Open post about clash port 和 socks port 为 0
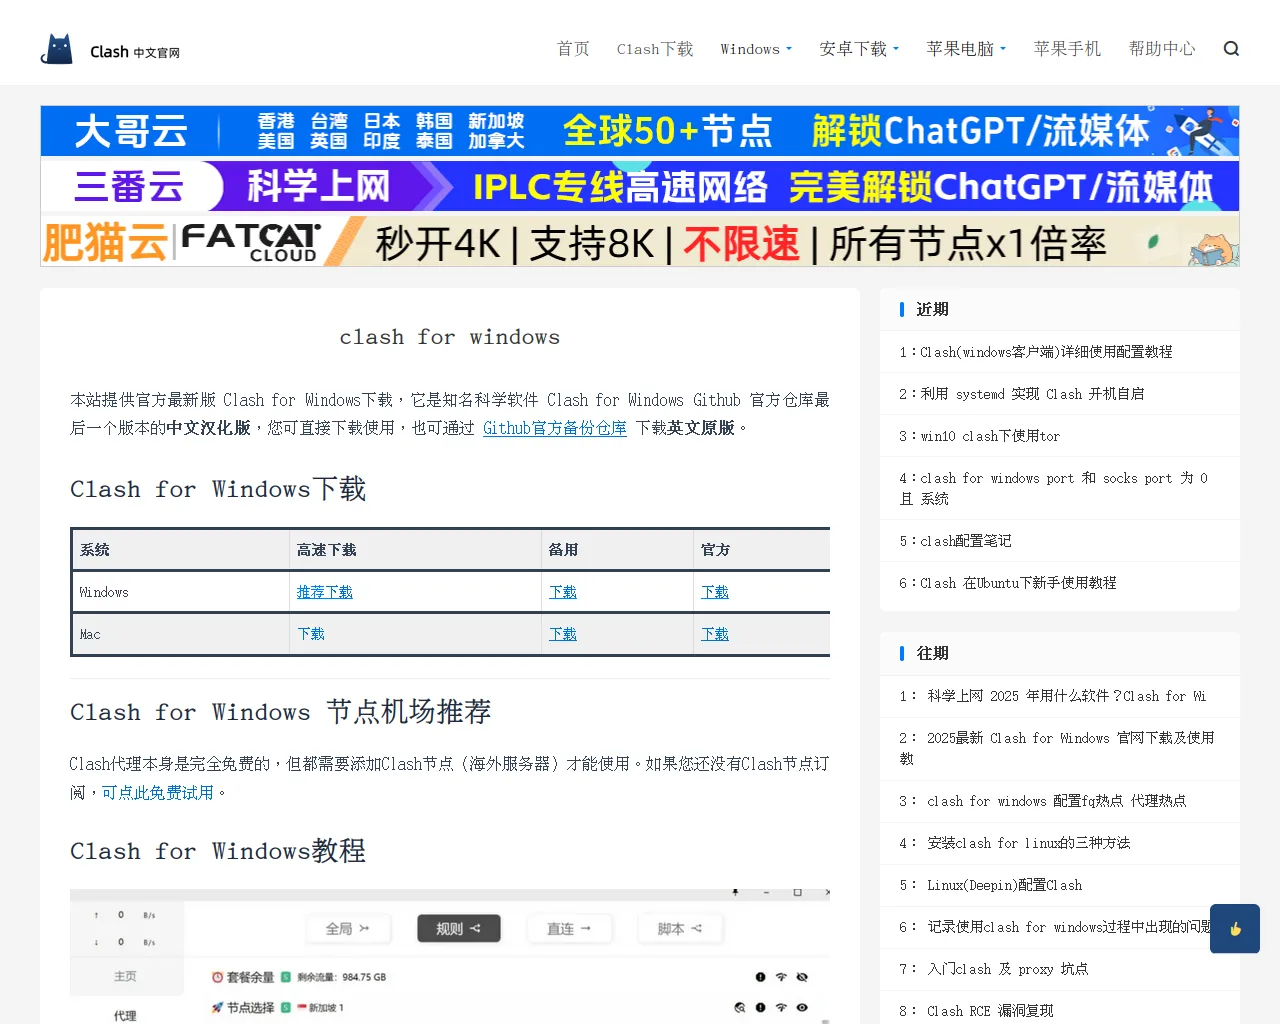Screen dimensions: 1280x1024 coord(1053,488)
